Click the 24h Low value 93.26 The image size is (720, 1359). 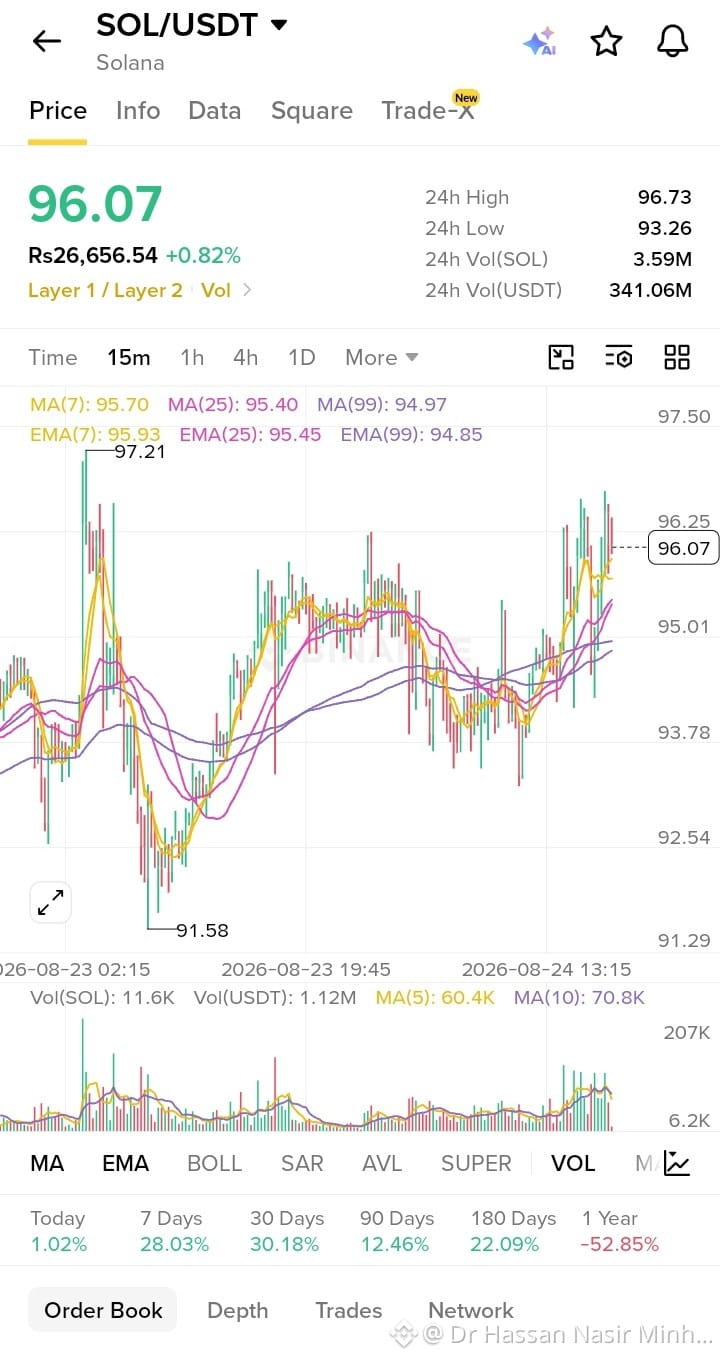click(x=665, y=229)
